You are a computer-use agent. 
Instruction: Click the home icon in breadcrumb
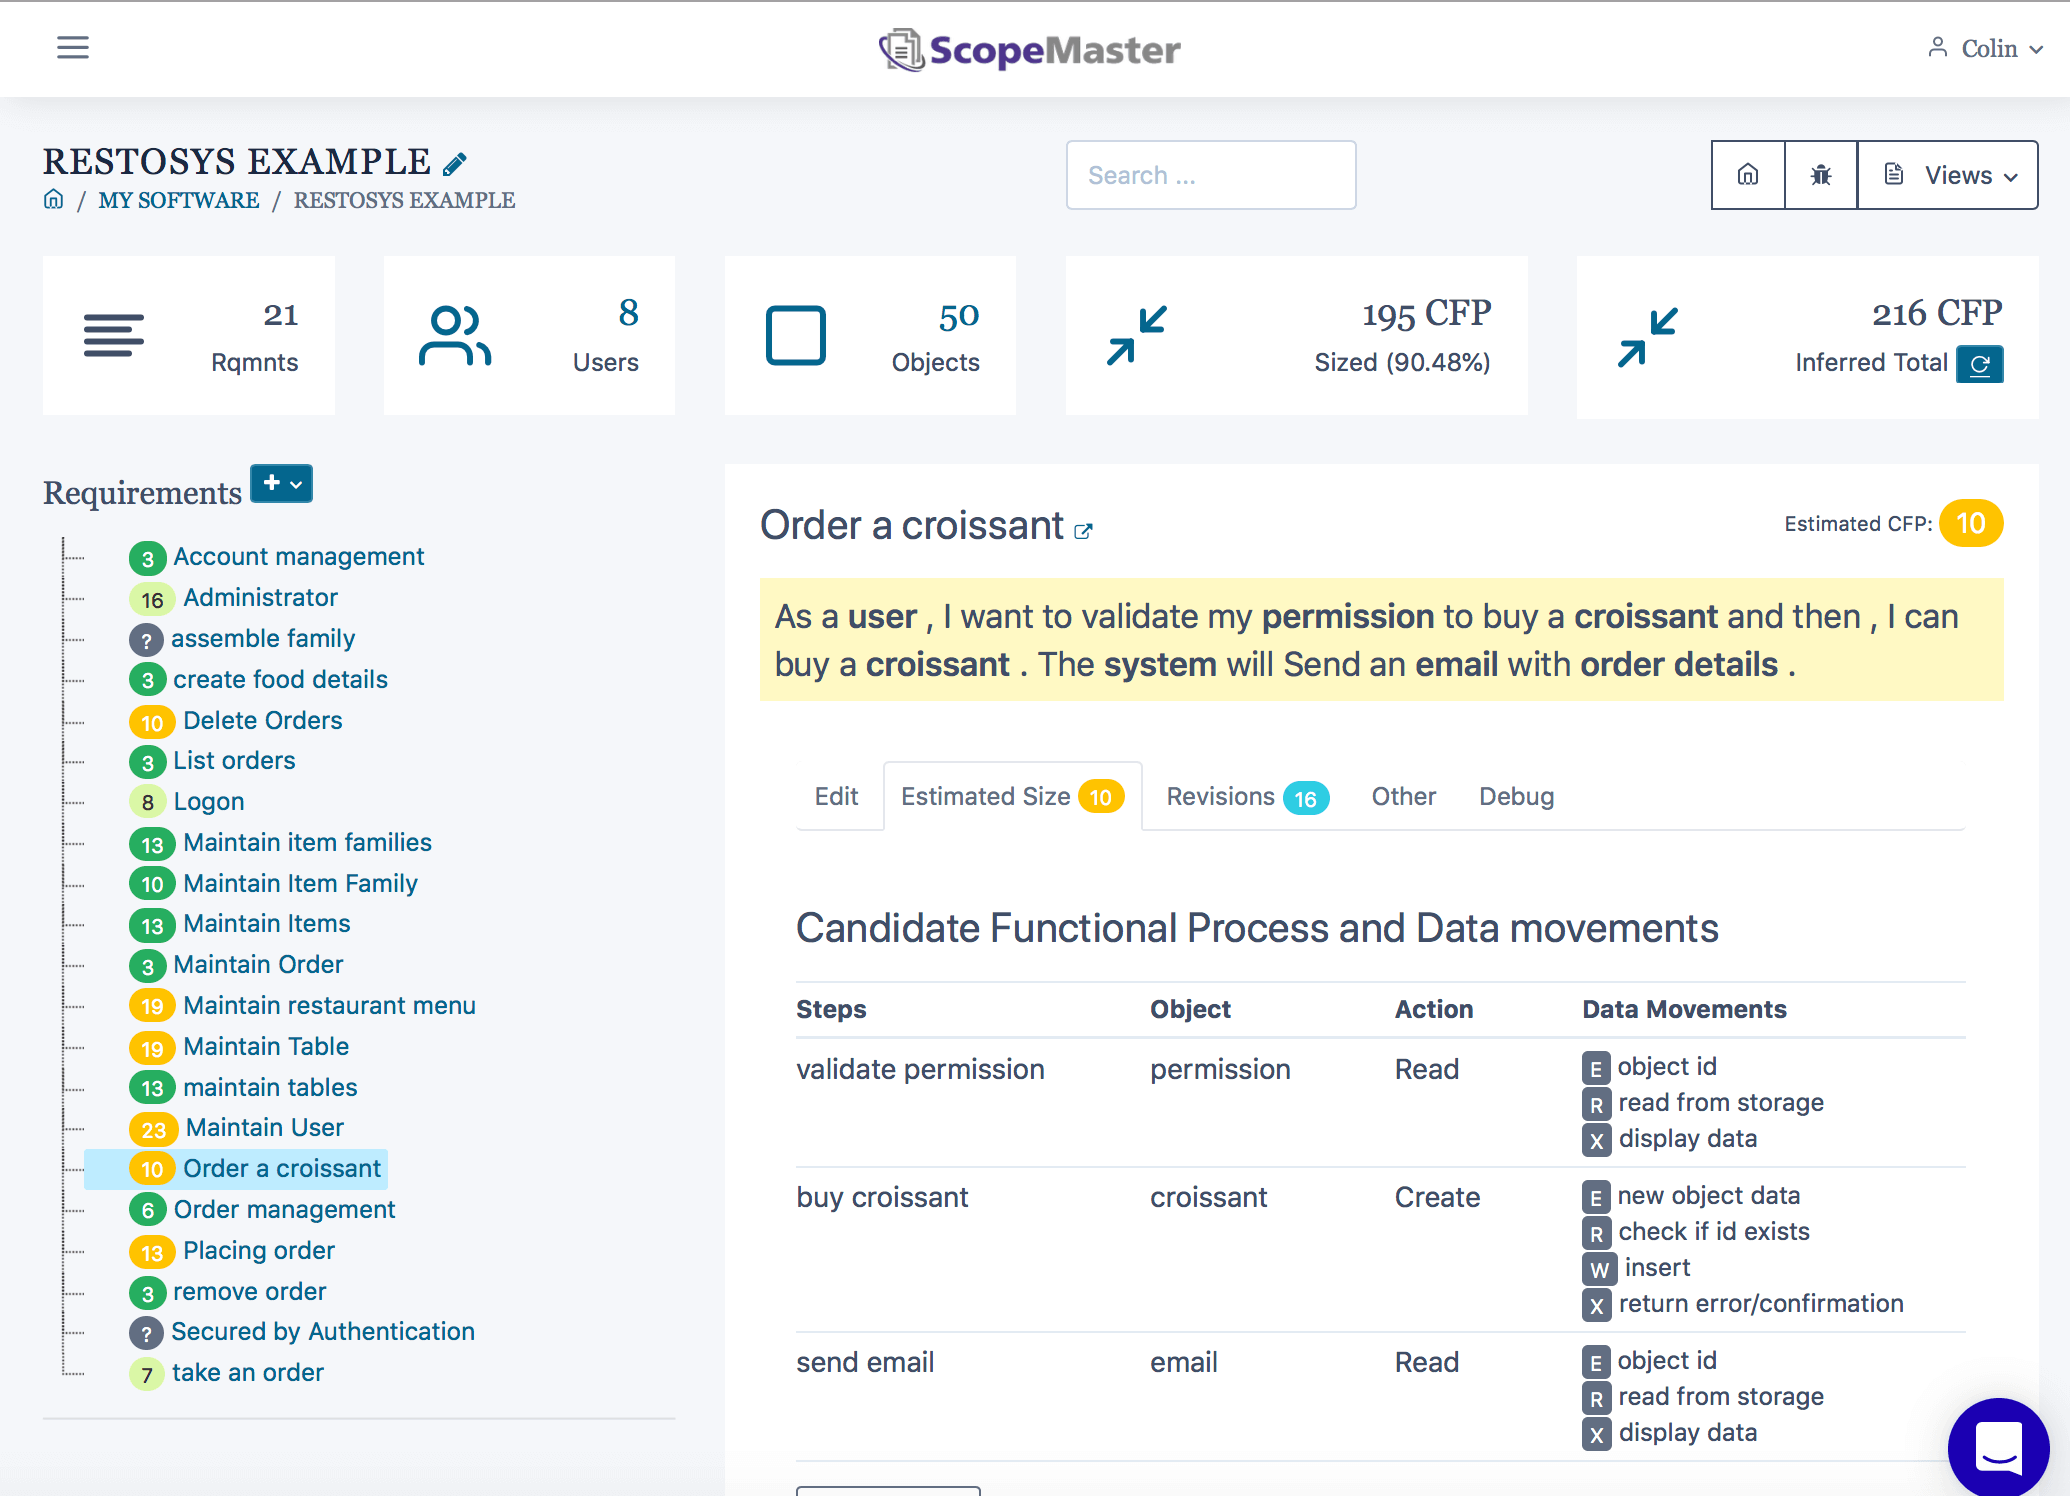click(x=54, y=199)
